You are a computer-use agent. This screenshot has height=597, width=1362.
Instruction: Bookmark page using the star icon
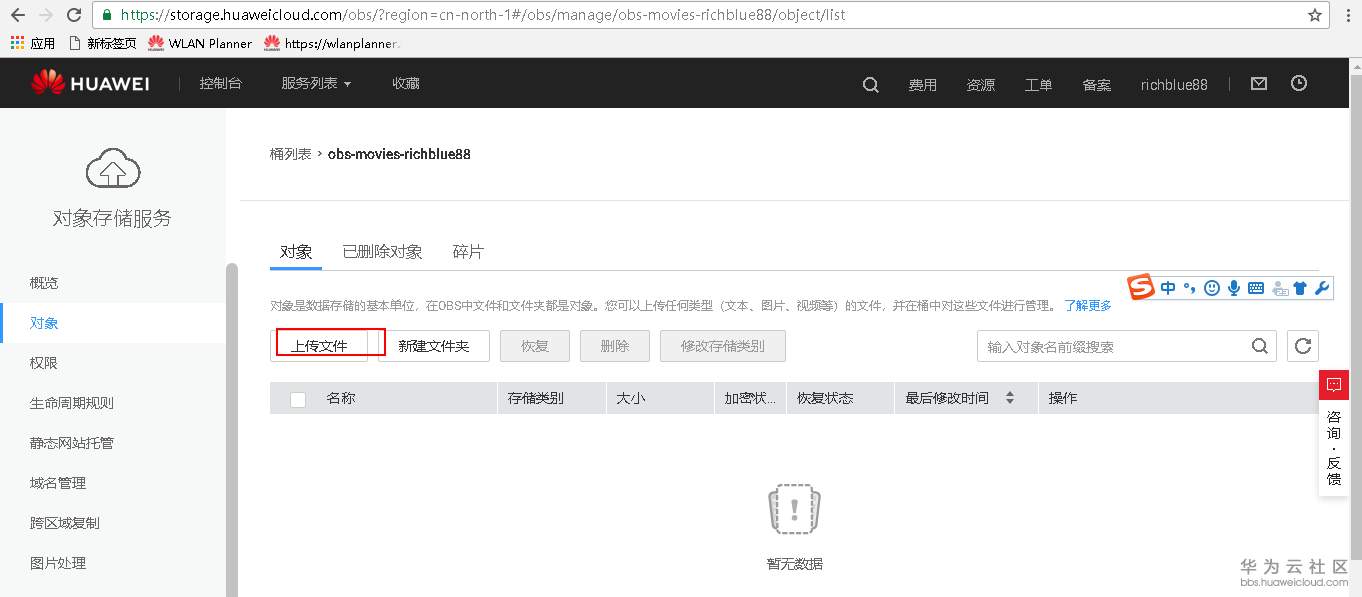[1315, 15]
